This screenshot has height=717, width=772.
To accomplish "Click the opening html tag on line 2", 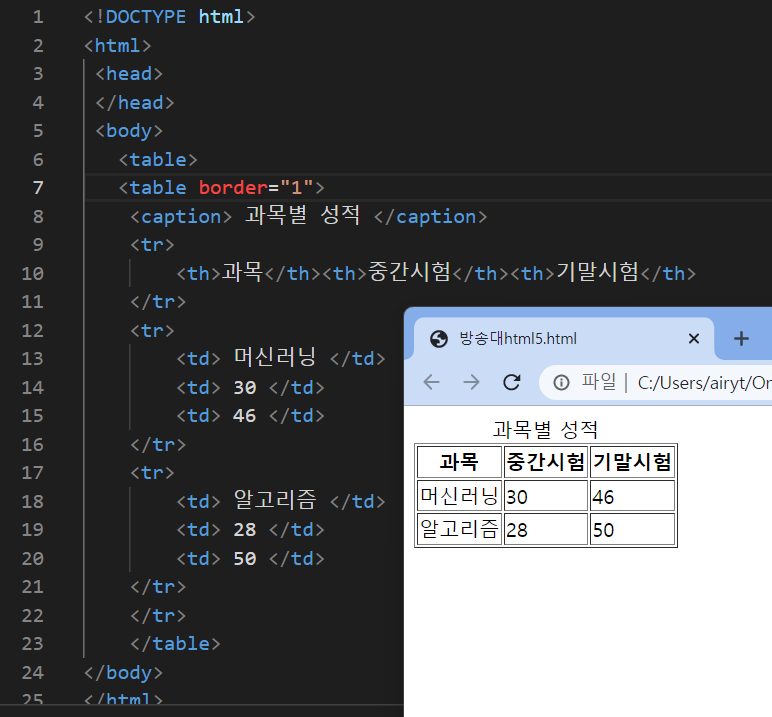I will 117,46.
